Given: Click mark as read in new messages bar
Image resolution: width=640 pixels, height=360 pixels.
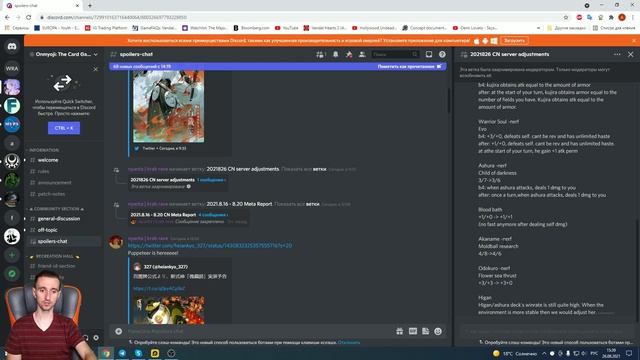Looking at the screenshot, I should coord(409,67).
